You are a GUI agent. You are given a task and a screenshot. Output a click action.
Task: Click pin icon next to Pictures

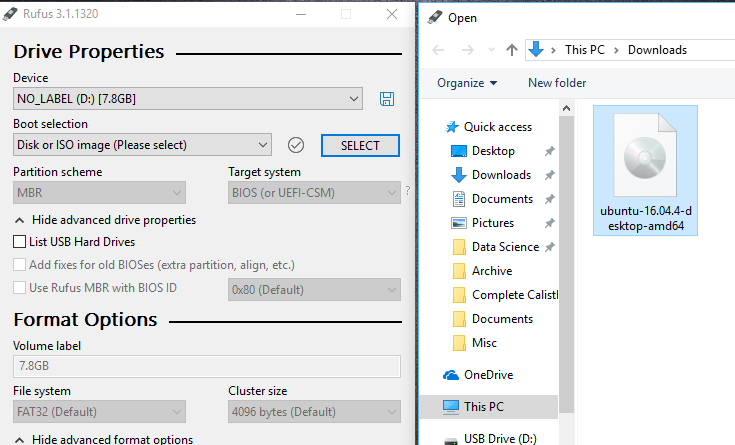pyautogui.click(x=549, y=223)
